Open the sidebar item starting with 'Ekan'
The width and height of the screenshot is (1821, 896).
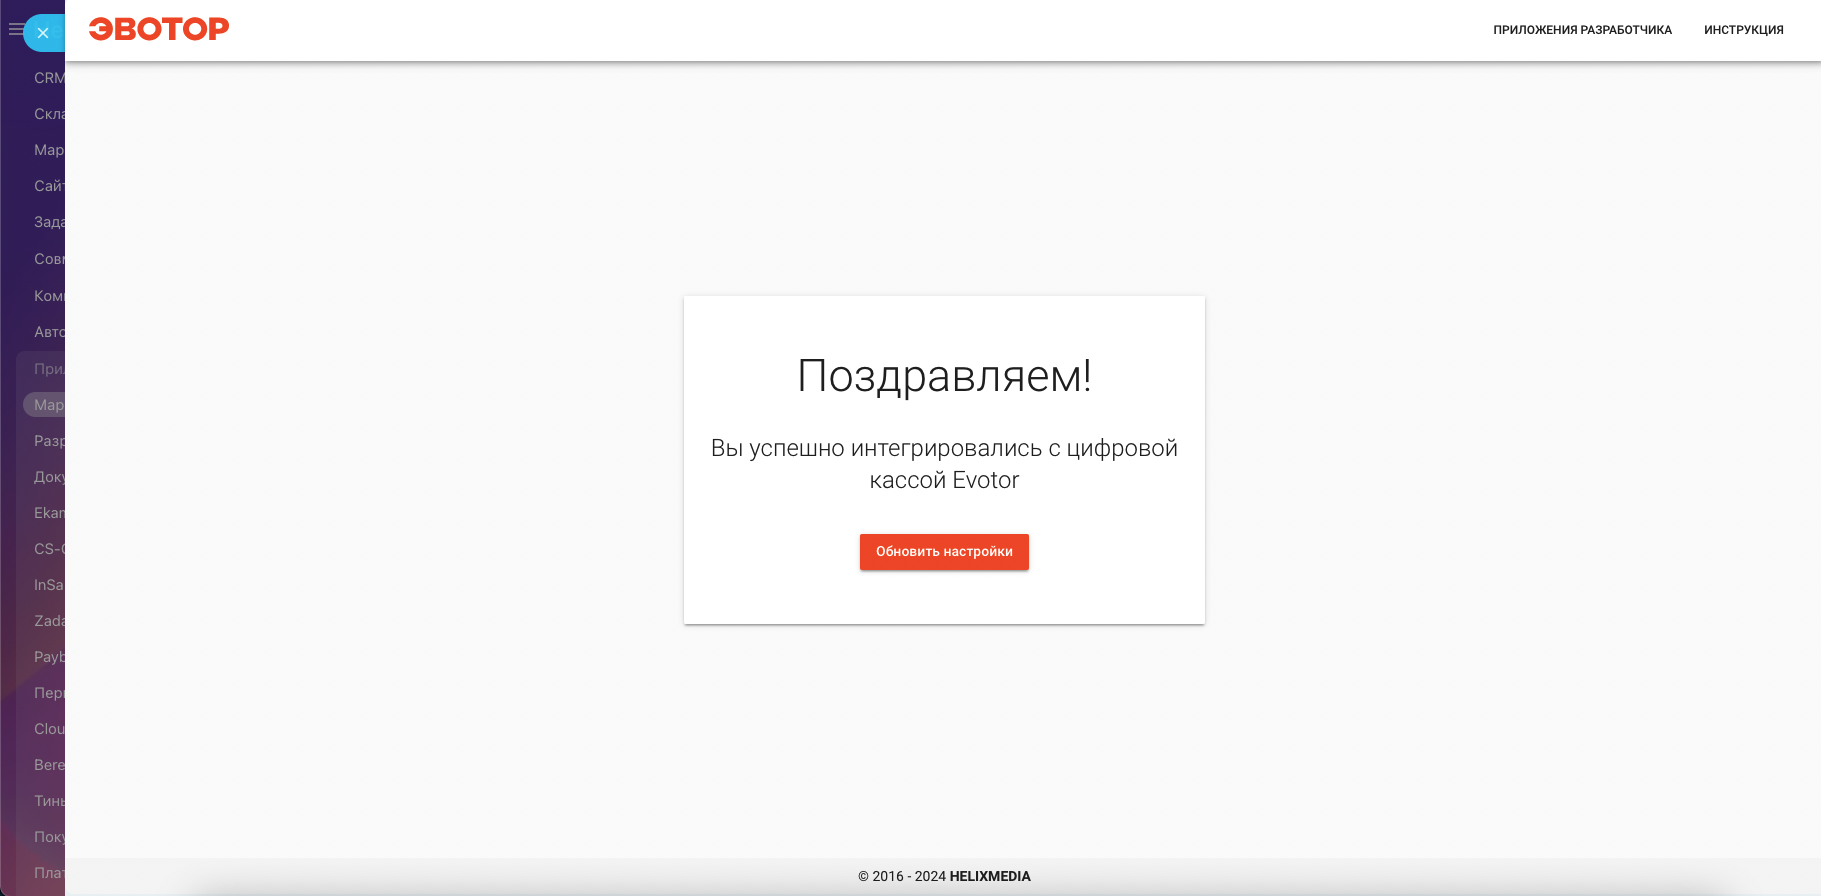tap(49, 513)
